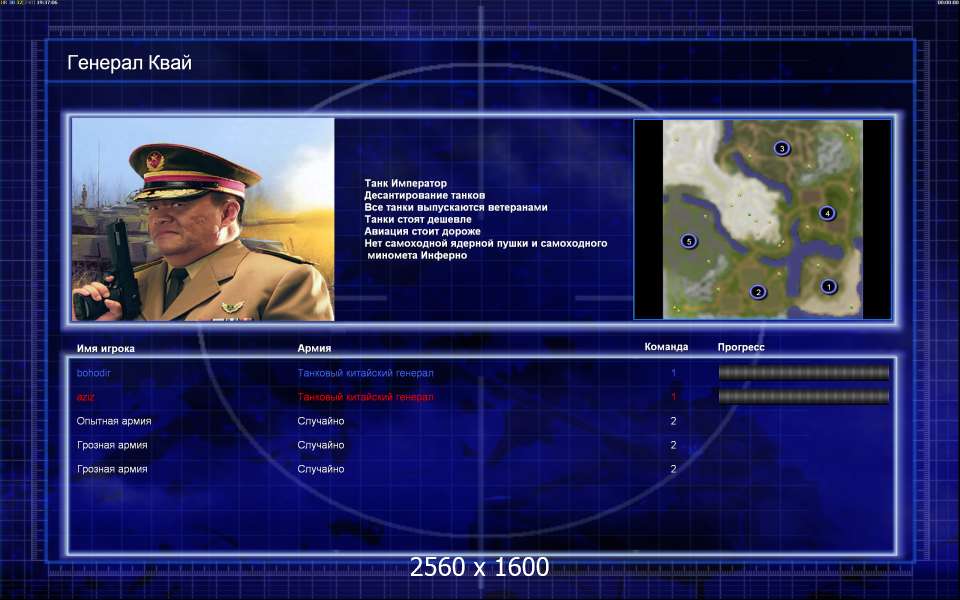The width and height of the screenshot is (960, 600).
Task: Click the 'Авиация стоит дороже' line
Action: pos(422,231)
